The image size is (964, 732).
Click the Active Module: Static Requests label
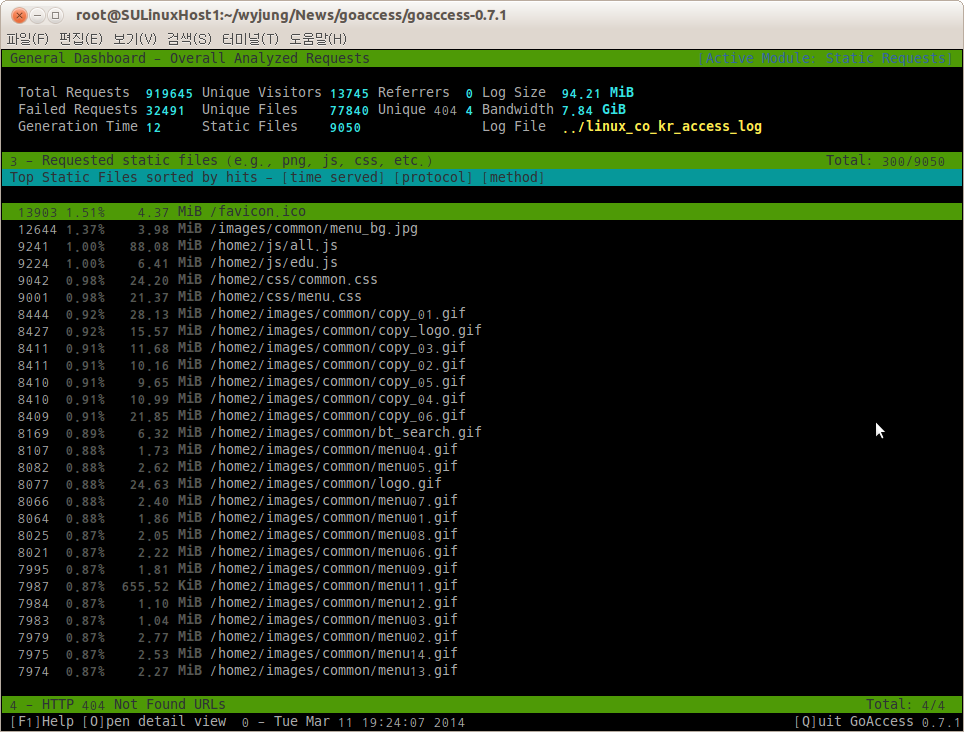click(x=826, y=58)
